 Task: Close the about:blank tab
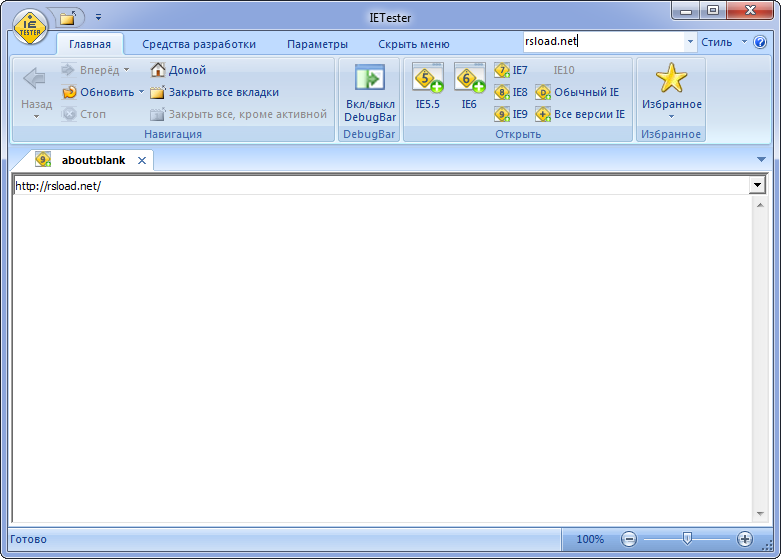pos(142,160)
